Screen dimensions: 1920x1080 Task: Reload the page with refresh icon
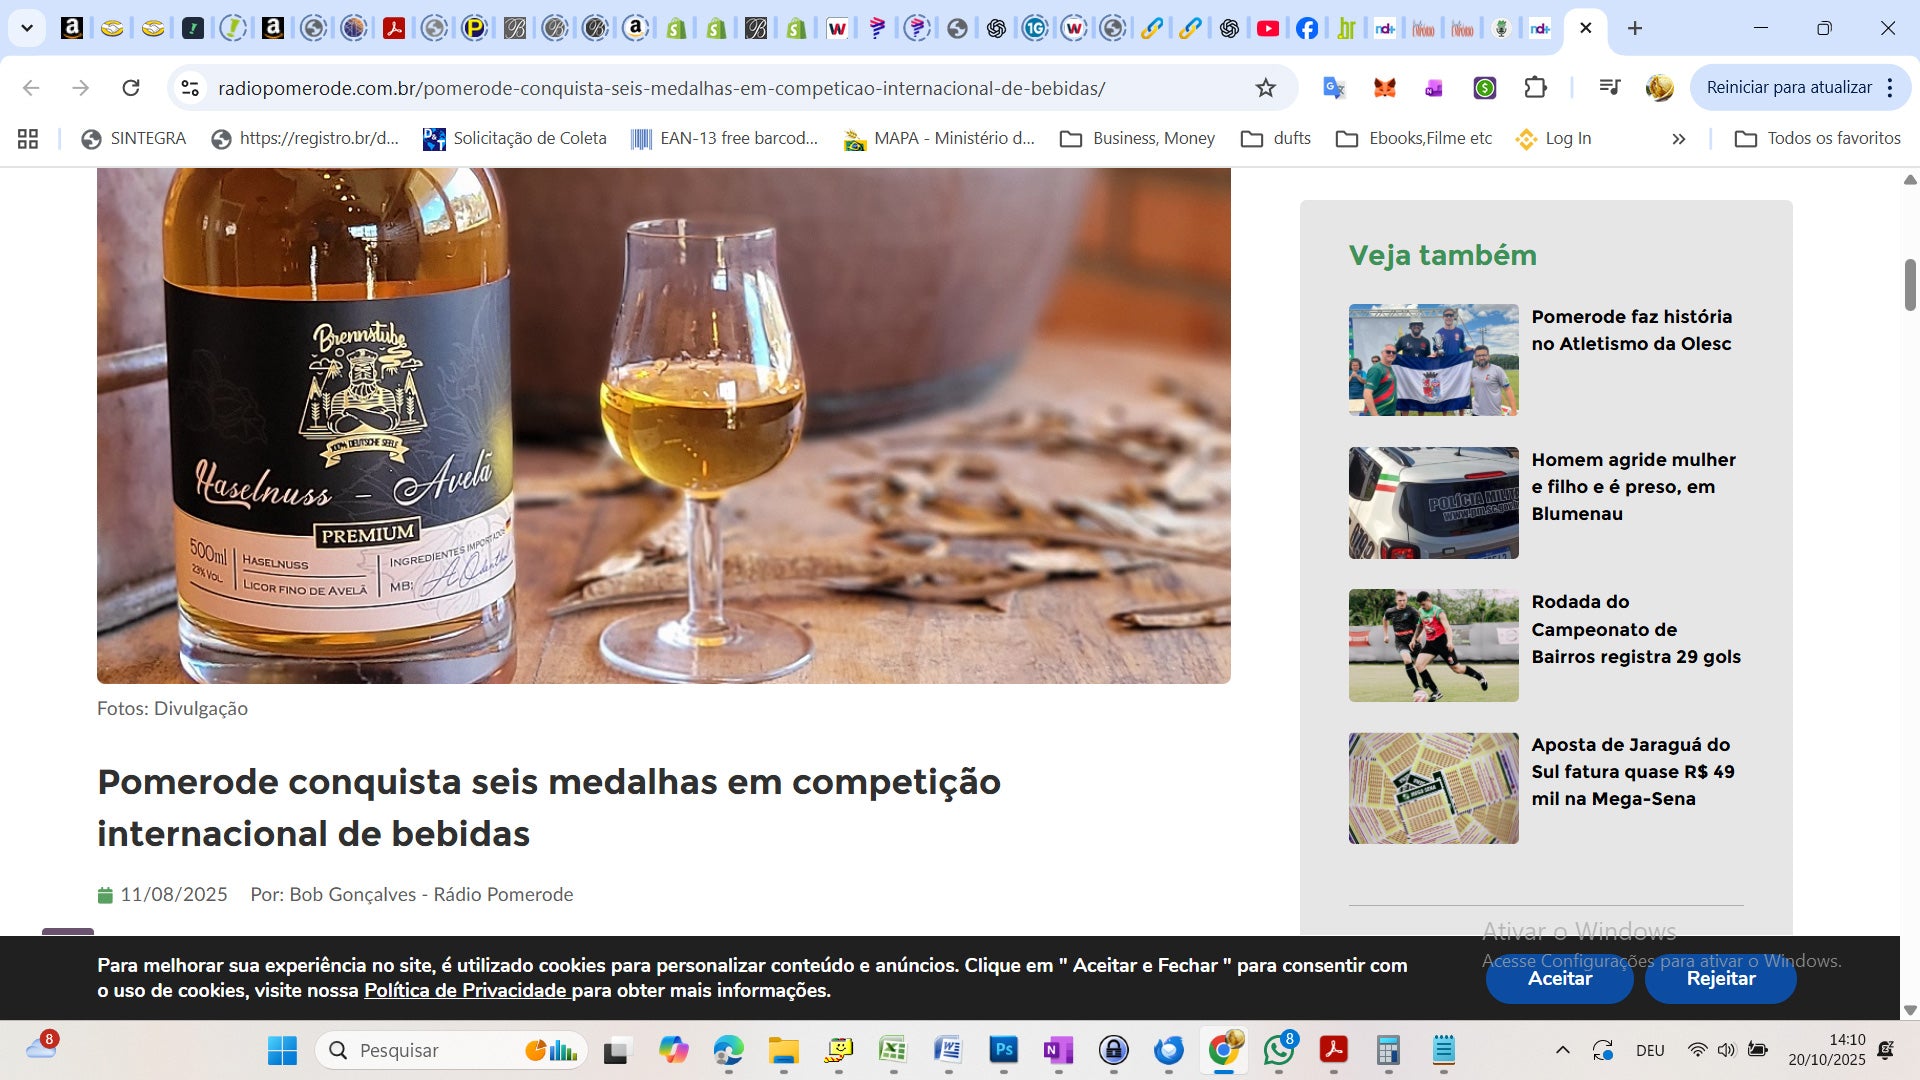(131, 88)
